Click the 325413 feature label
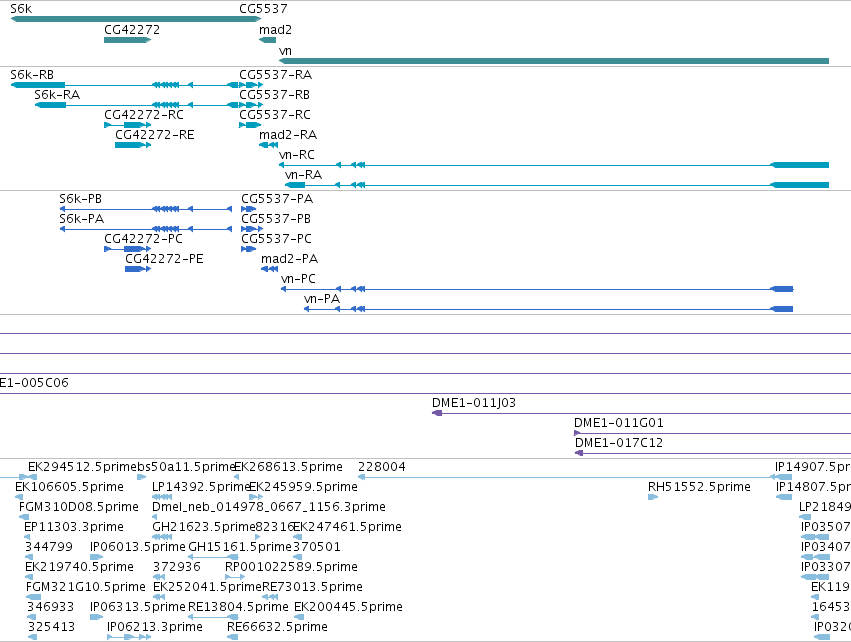This screenshot has height=642, width=851. tap(52, 628)
